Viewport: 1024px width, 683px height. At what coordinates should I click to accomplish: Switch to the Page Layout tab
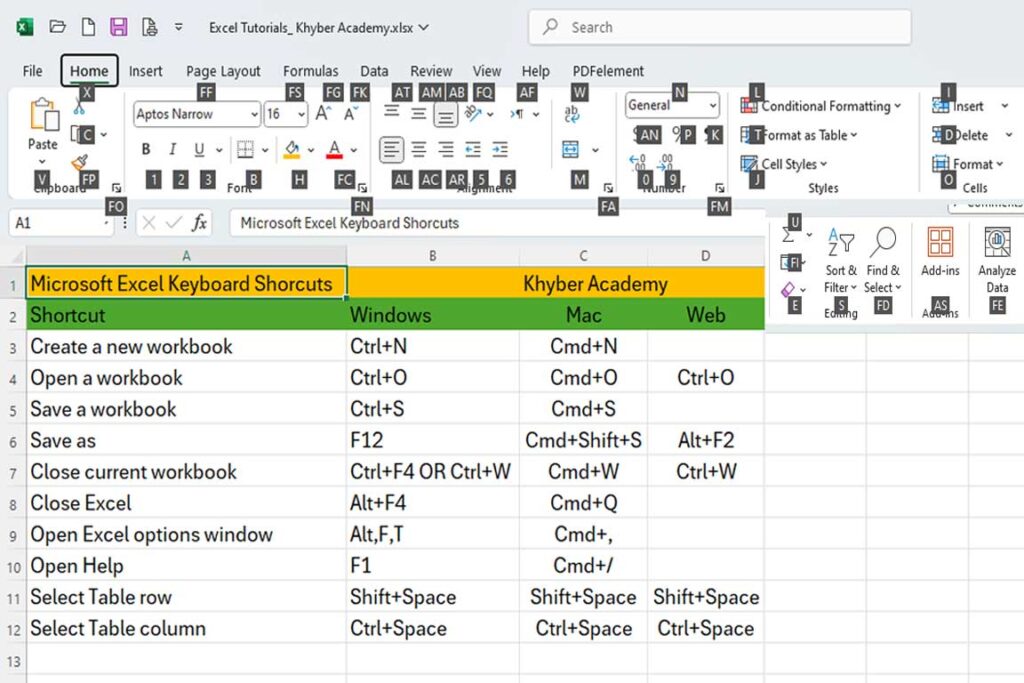tap(223, 71)
